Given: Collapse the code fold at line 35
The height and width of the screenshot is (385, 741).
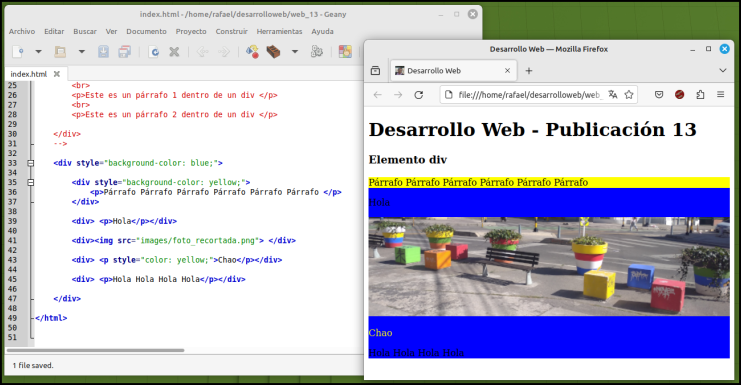Looking at the screenshot, I should pos(31,182).
